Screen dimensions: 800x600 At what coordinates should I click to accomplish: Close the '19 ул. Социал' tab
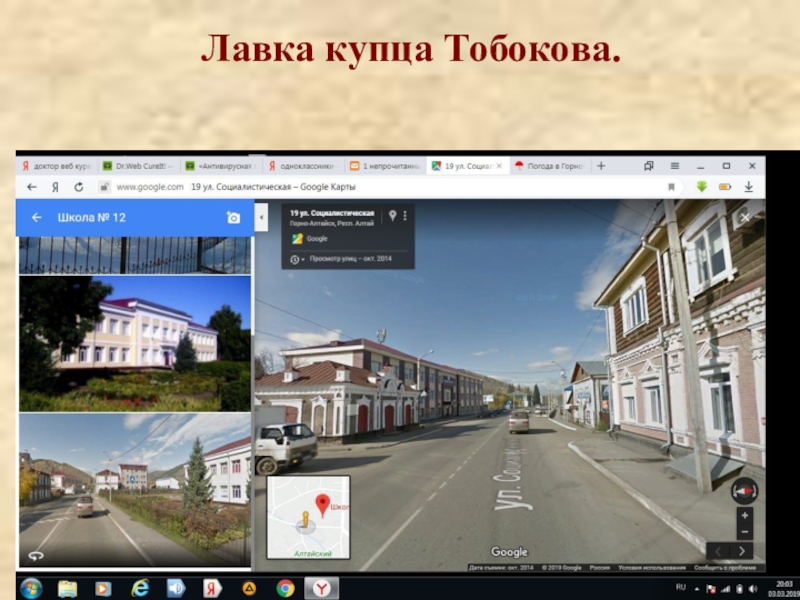[499, 166]
